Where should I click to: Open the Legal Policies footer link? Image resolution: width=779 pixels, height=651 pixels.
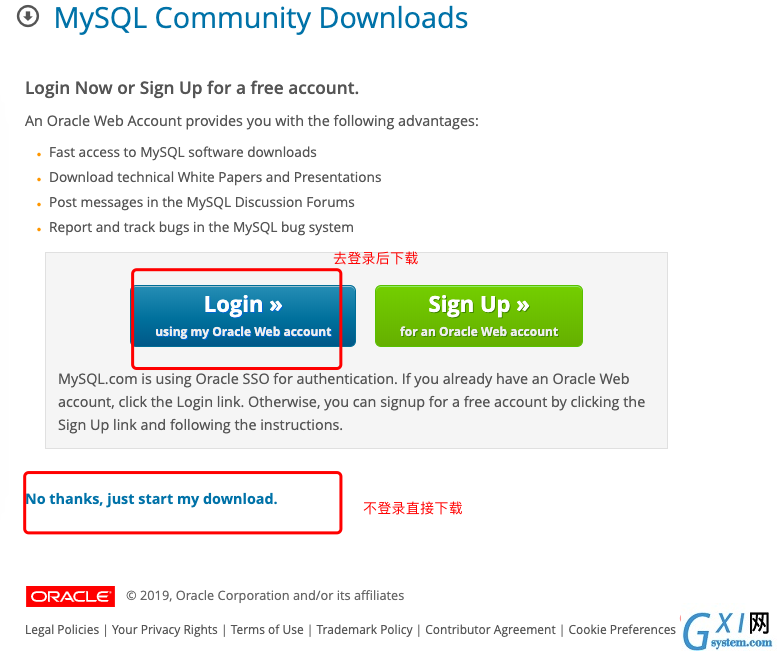(62, 630)
